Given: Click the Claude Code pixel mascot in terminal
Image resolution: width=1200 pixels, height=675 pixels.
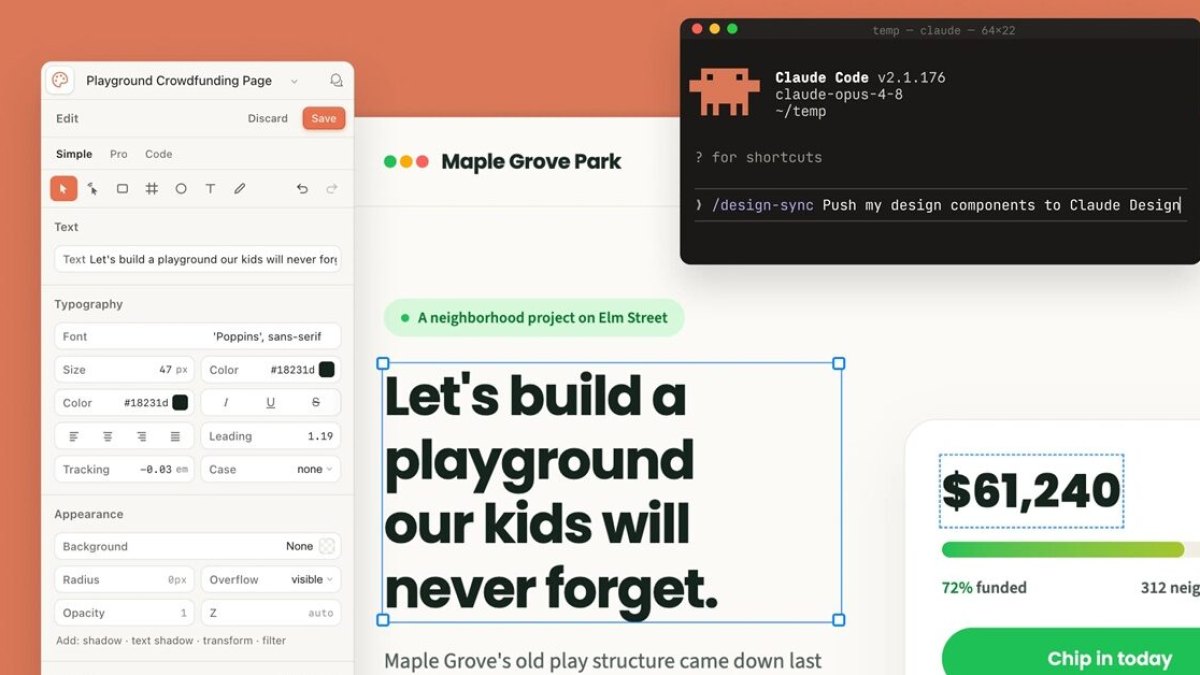Looking at the screenshot, I should 724,92.
